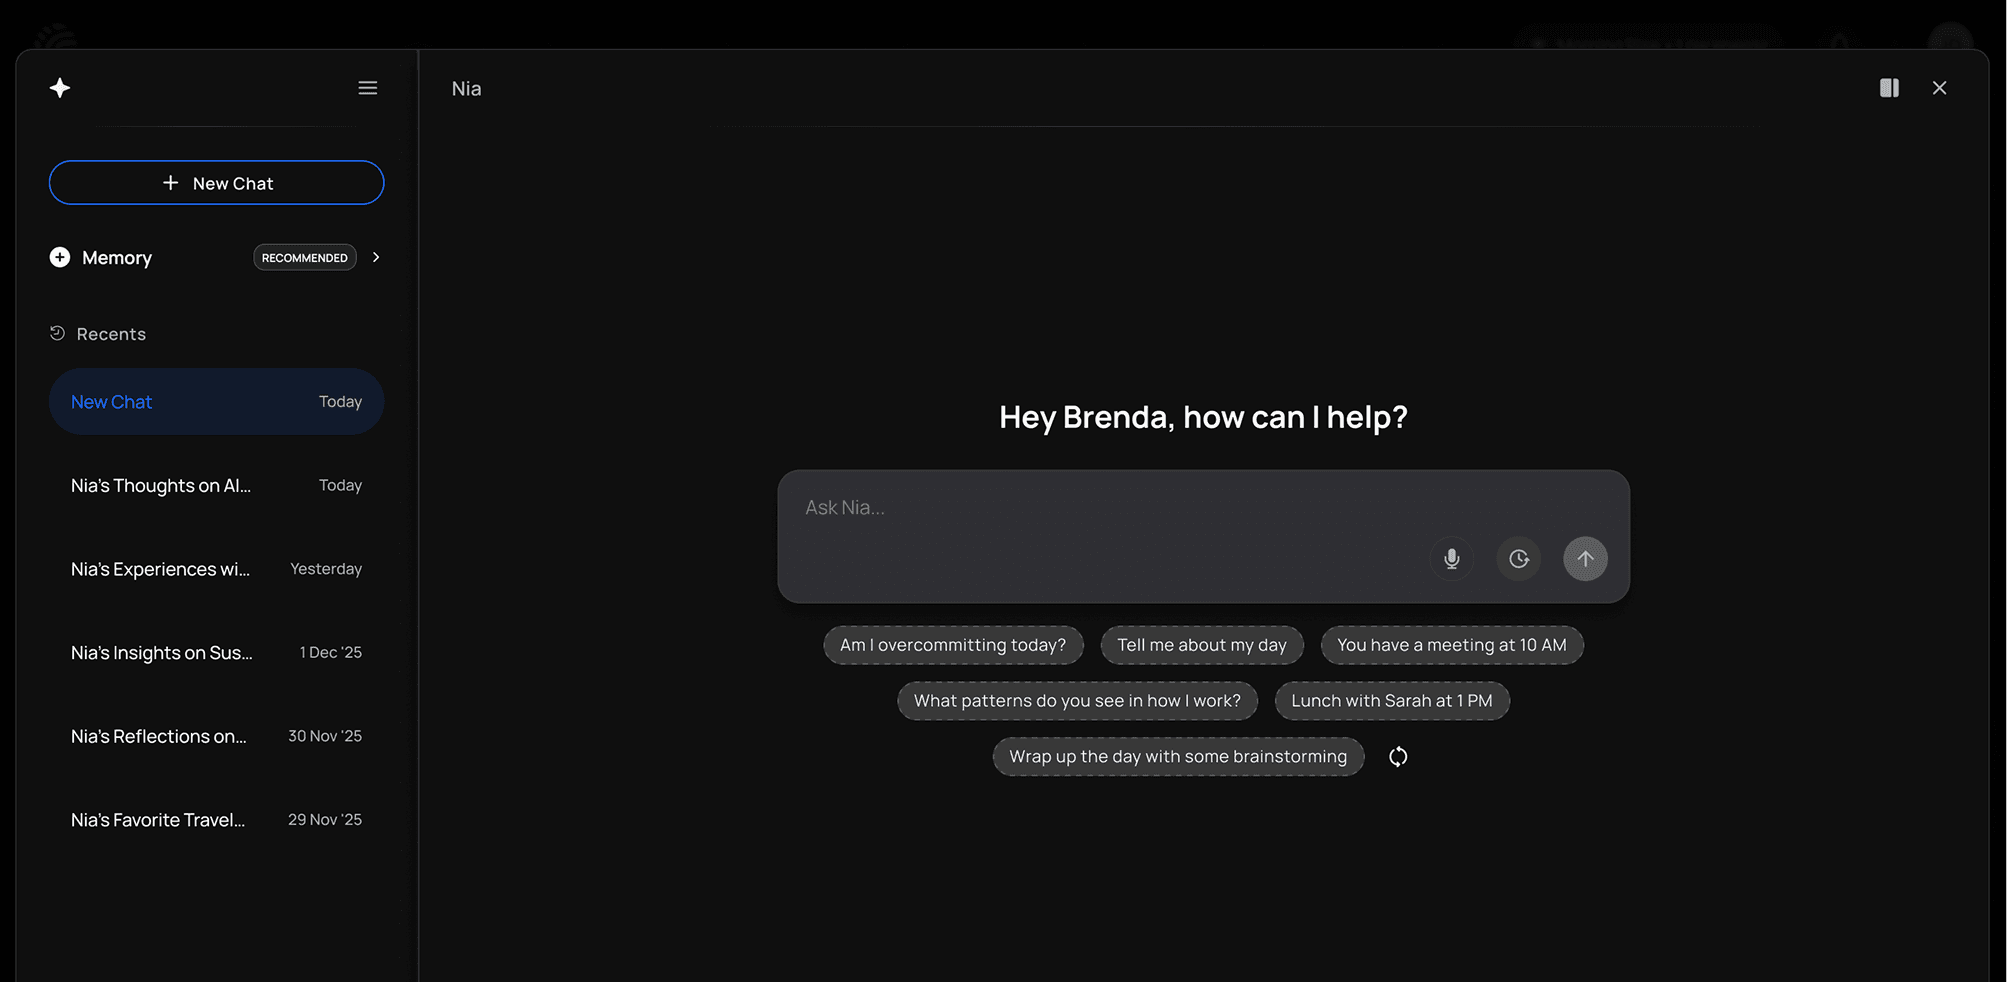
Task: Select the 'Am I overcommitting today?' prompt
Action: (952, 645)
